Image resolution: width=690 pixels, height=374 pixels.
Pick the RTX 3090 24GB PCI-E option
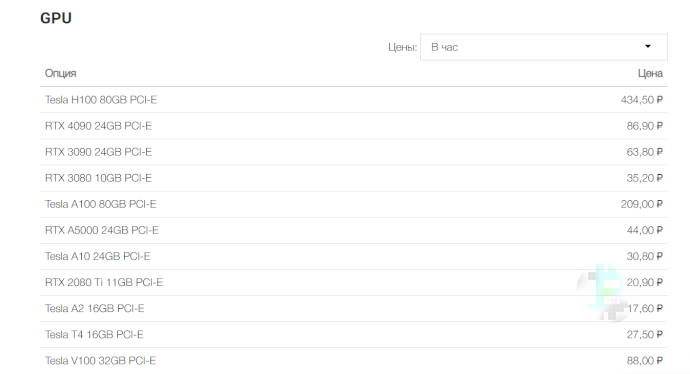tap(354, 152)
